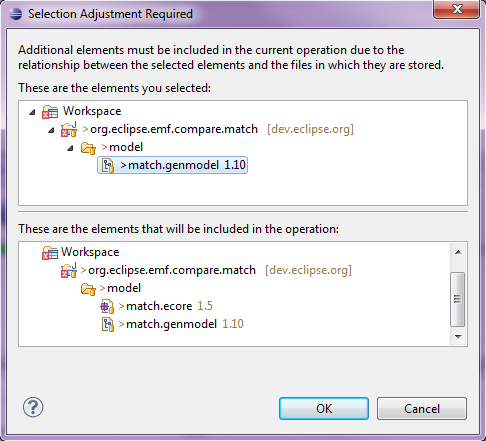Select the highlighted match.genmodel 1.10 item
Viewport: 486px width, 441px height.
click(172, 165)
